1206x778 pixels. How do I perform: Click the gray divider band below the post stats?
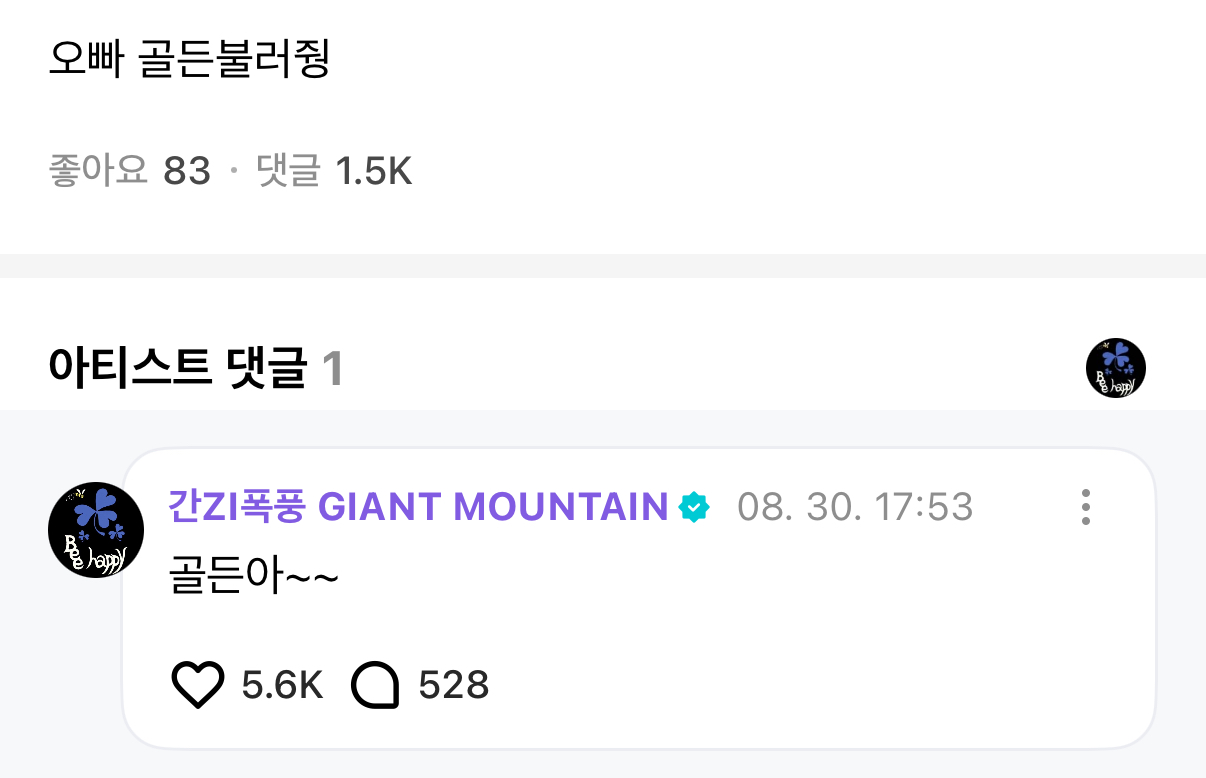(603, 265)
